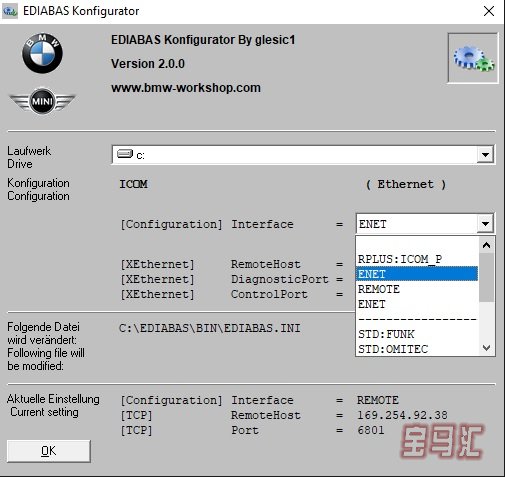
Task: Click the list scrollbar up arrow
Action: [486, 245]
